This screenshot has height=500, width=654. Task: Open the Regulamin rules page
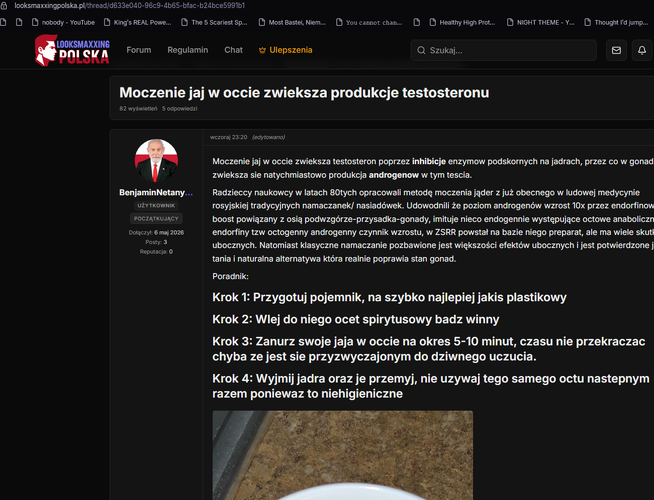point(188,50)
